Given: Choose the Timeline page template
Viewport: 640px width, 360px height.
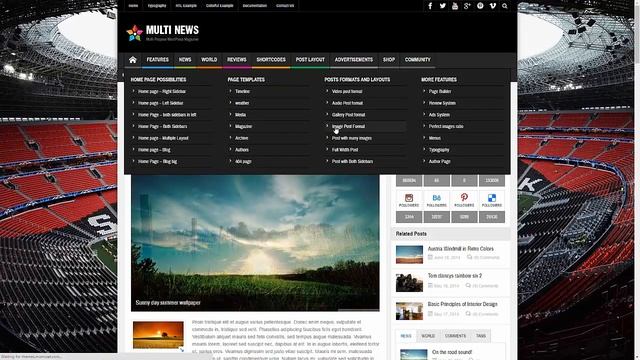Looking at the screenshot, I should (x=242, y=91).
